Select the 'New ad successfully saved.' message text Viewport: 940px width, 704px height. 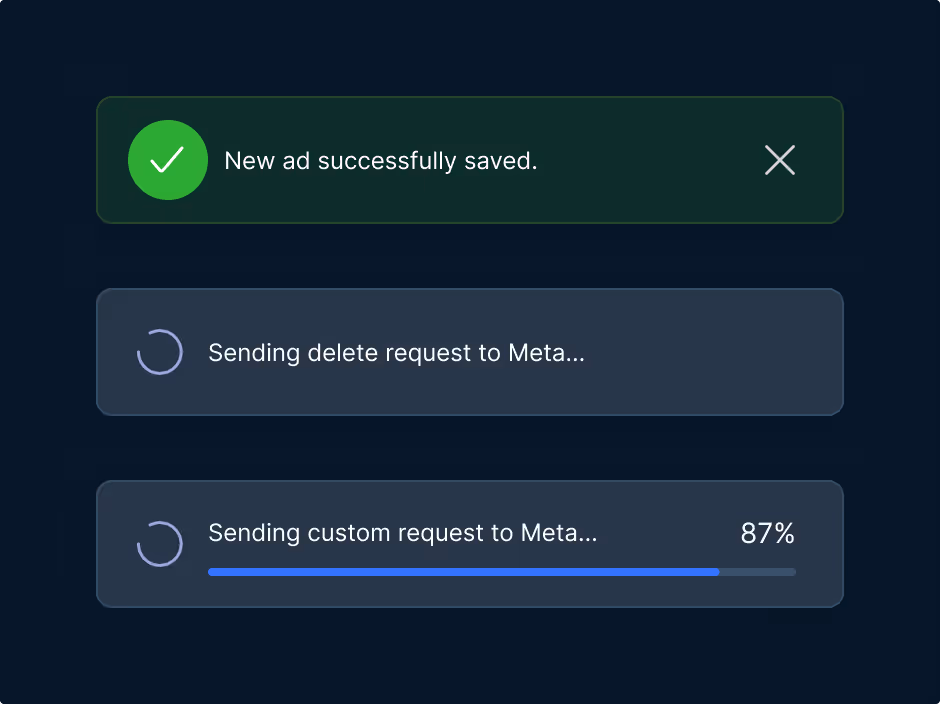381,160
